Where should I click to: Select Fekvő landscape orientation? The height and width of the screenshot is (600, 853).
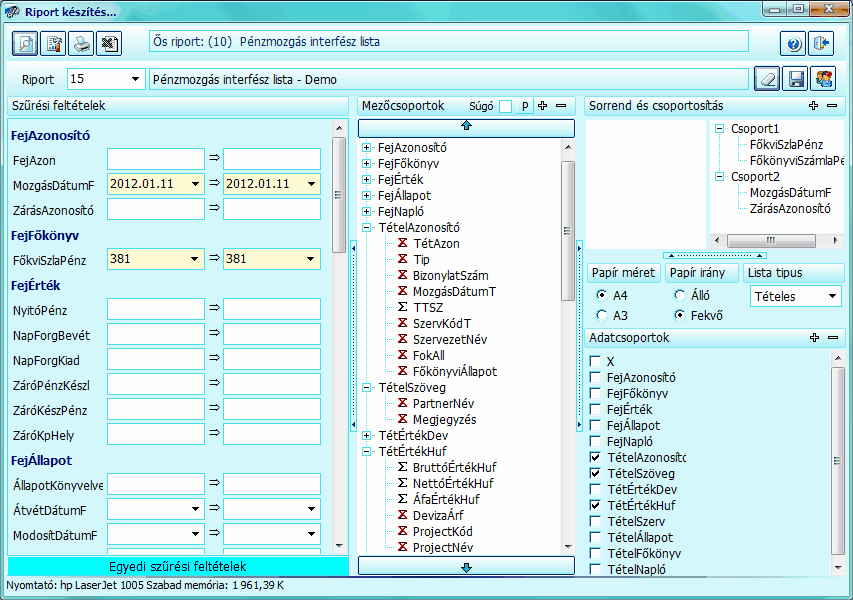[x=679, y=316]
